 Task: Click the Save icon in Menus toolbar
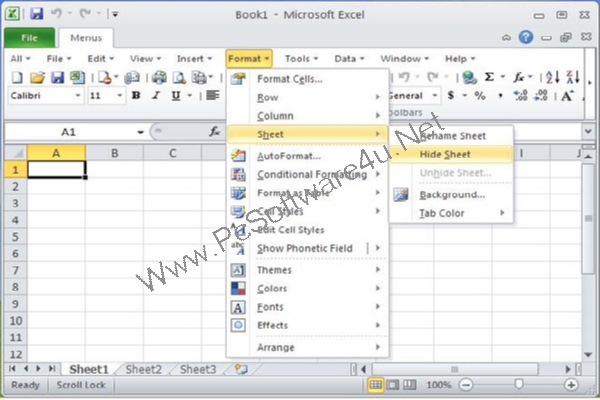click(57, 78)
